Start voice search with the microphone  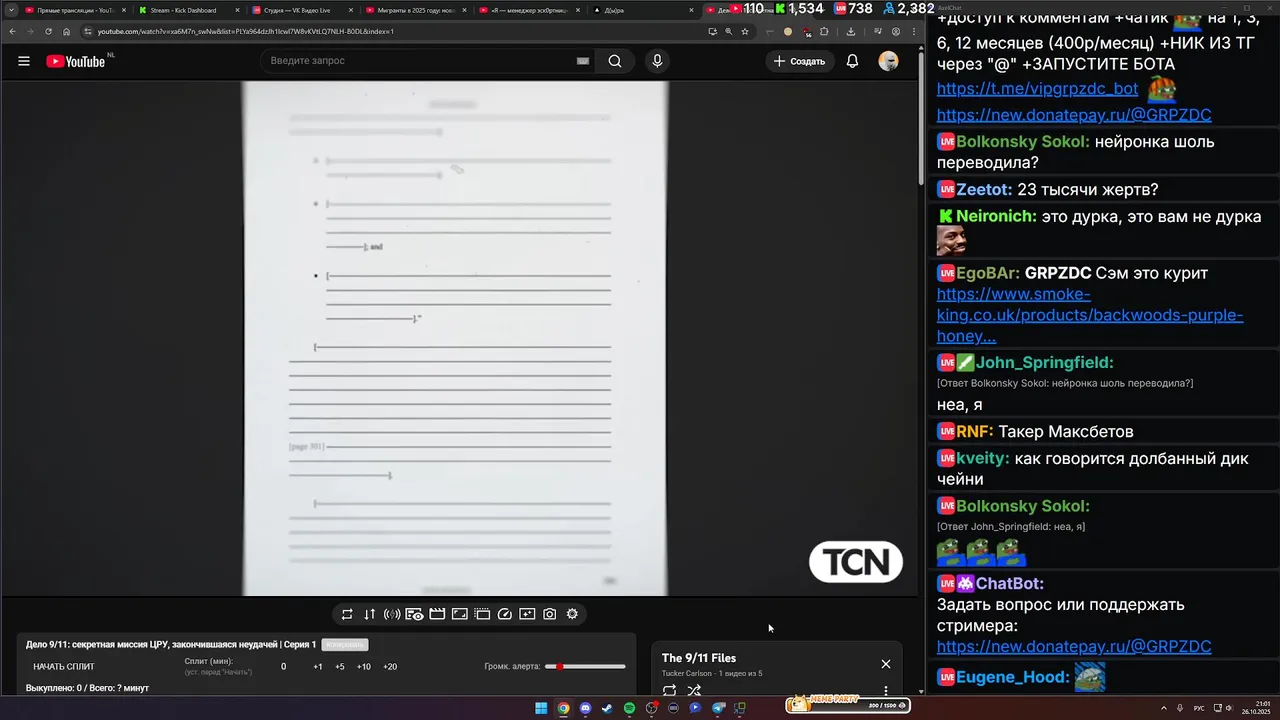point(657,61)
